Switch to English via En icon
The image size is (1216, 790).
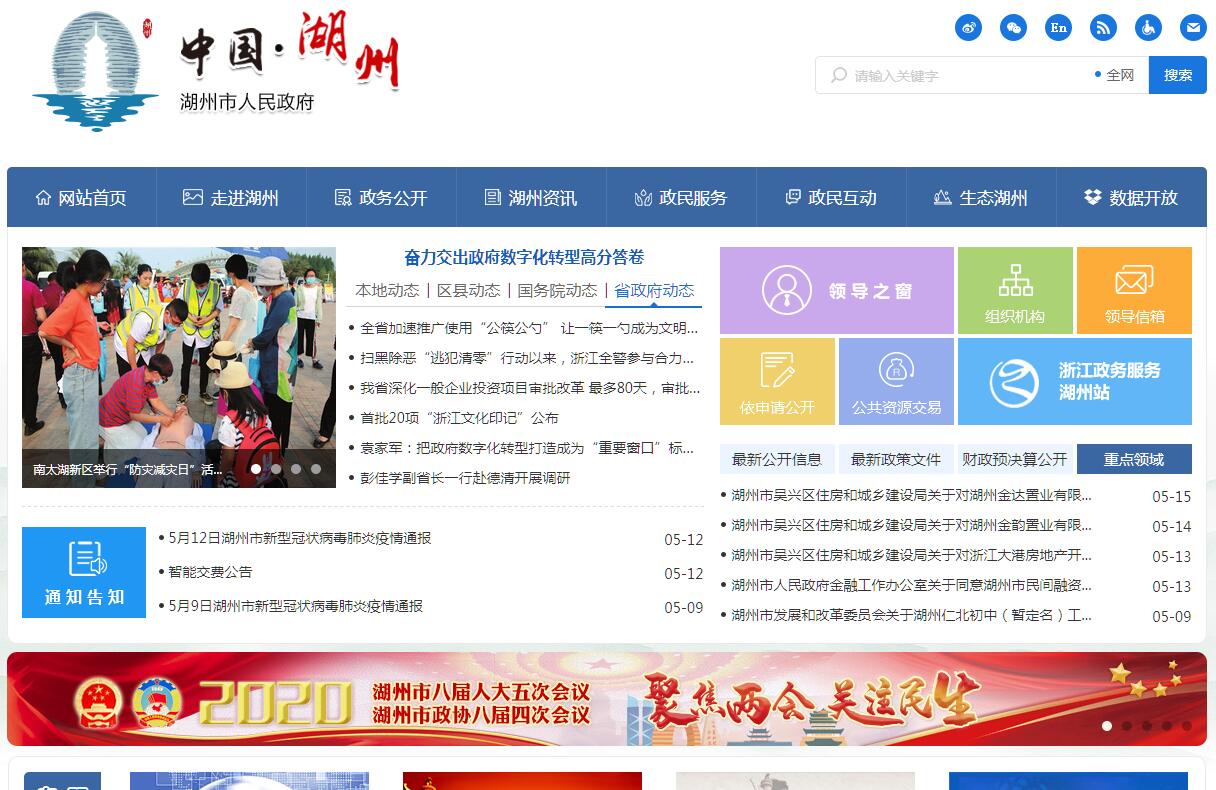[1058, 28]
